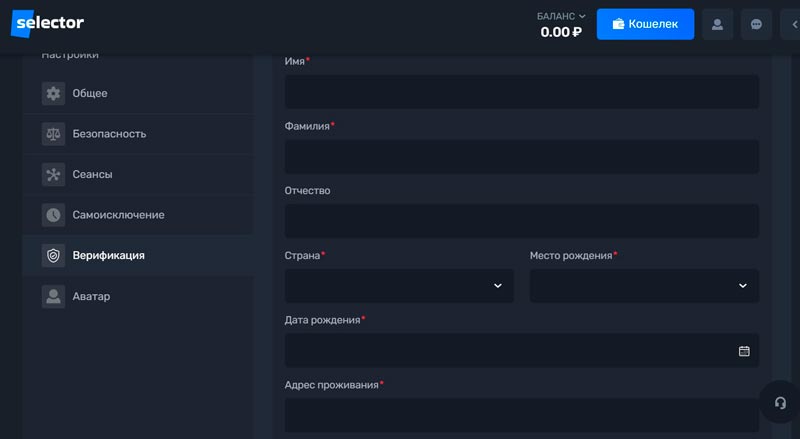Click the scales icon next to Безопасность
The image size is (800, 439).
53,134
